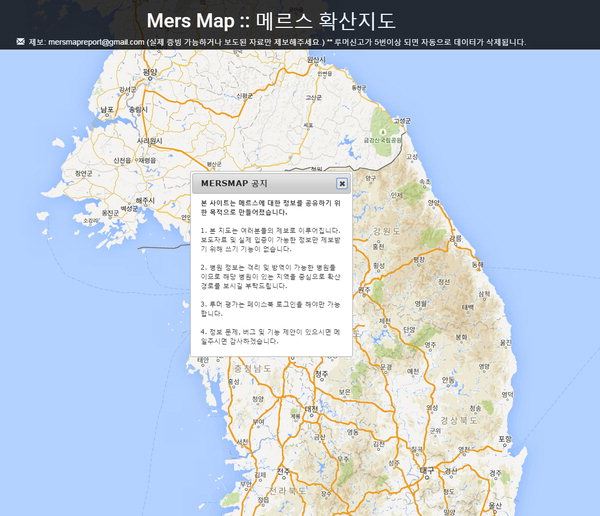Click the 영덕 coastal label
Viewport: 600px width, 516px height.
point(507,394)
